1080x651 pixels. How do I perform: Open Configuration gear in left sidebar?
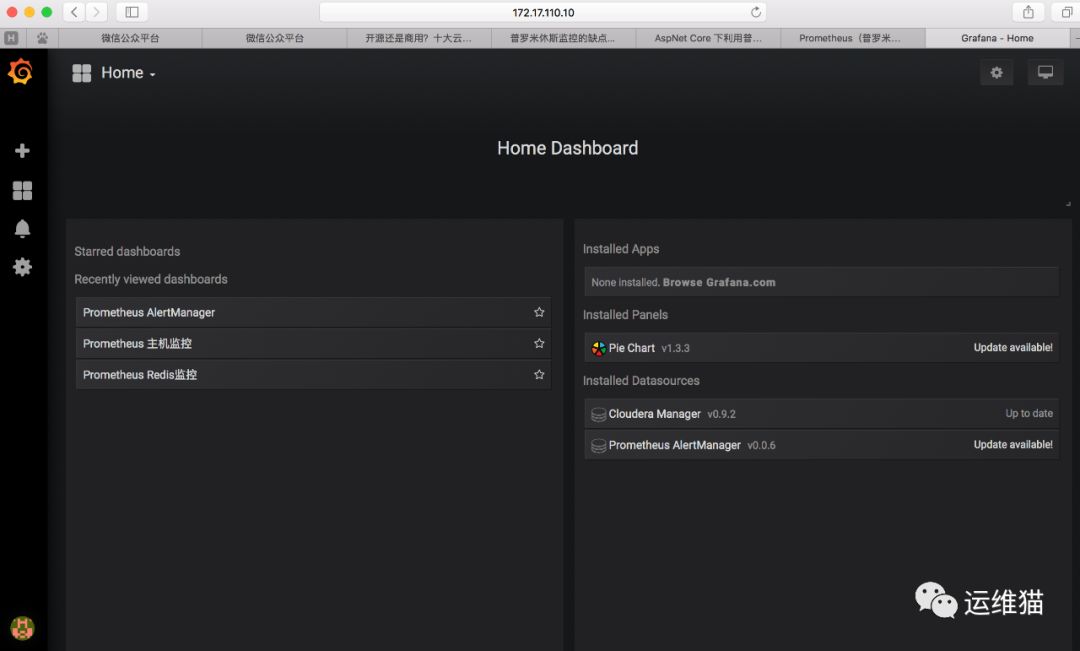click(22, 267)
